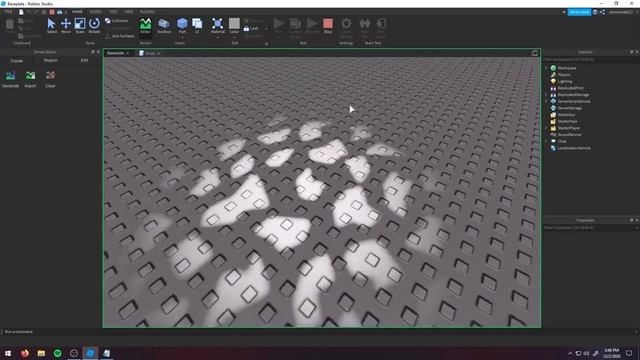Viewport: 640px width, 360px height.
Task: Maximize the viewport with corner icon
Action: (x=534, y=53)
